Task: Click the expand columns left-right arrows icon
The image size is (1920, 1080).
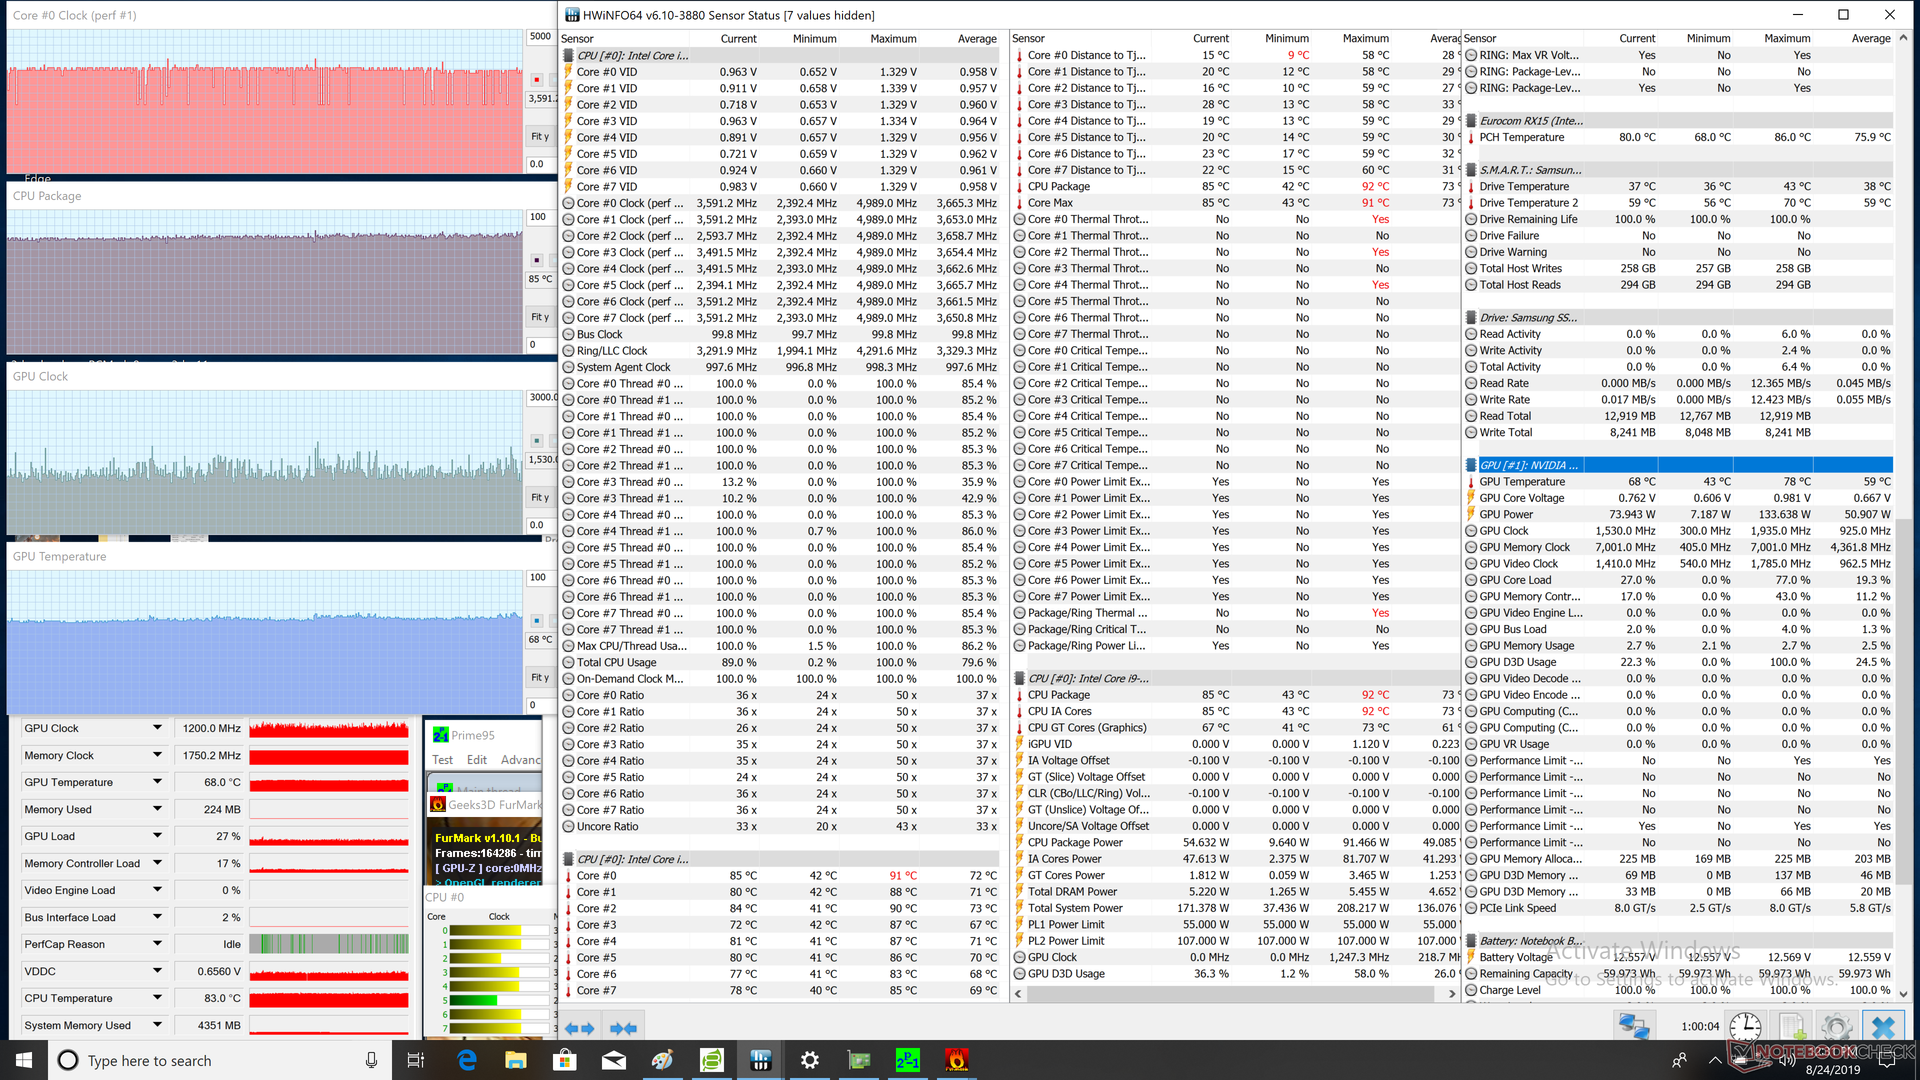Action: pyautogui.click(x=579, y=1028)
